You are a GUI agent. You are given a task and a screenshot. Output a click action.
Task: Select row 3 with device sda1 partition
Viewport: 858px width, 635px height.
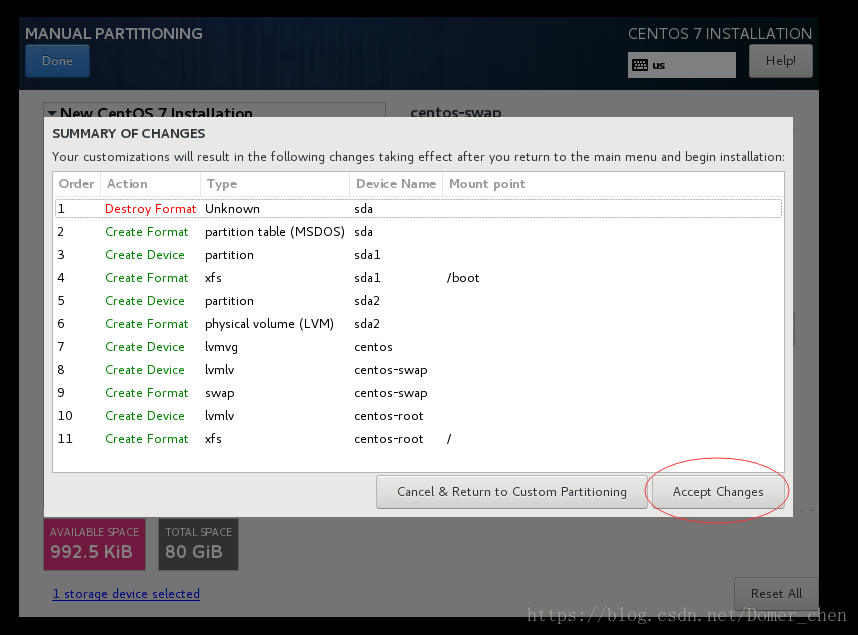click(x=419, y=255)
